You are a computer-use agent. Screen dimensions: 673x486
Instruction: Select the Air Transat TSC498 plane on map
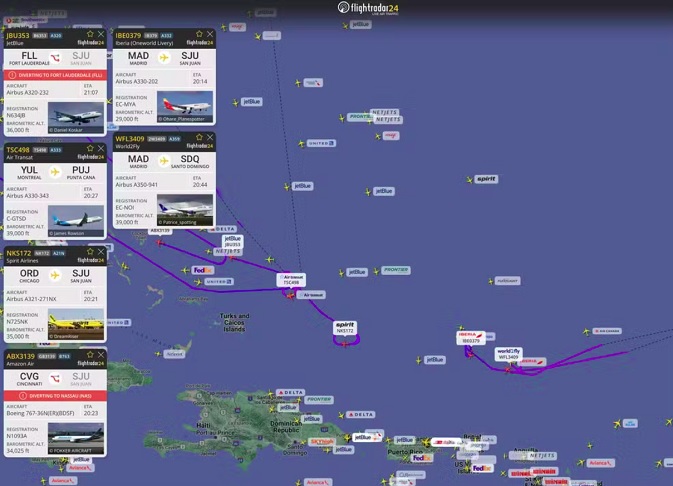(291, 293)
